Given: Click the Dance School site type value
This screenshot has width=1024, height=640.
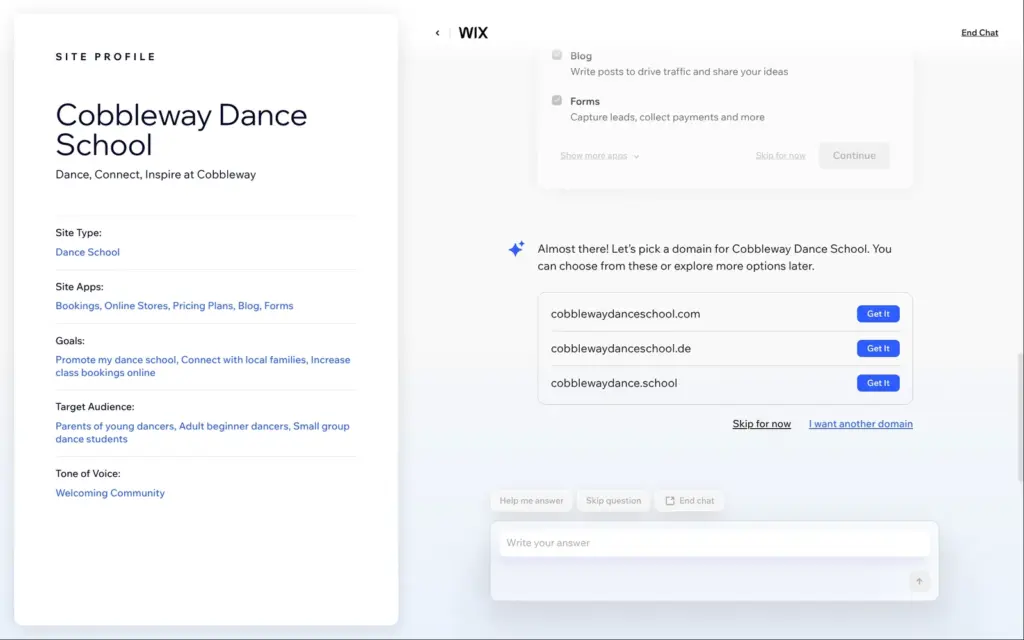Looking at the screenshot, I should pos(88,252).
